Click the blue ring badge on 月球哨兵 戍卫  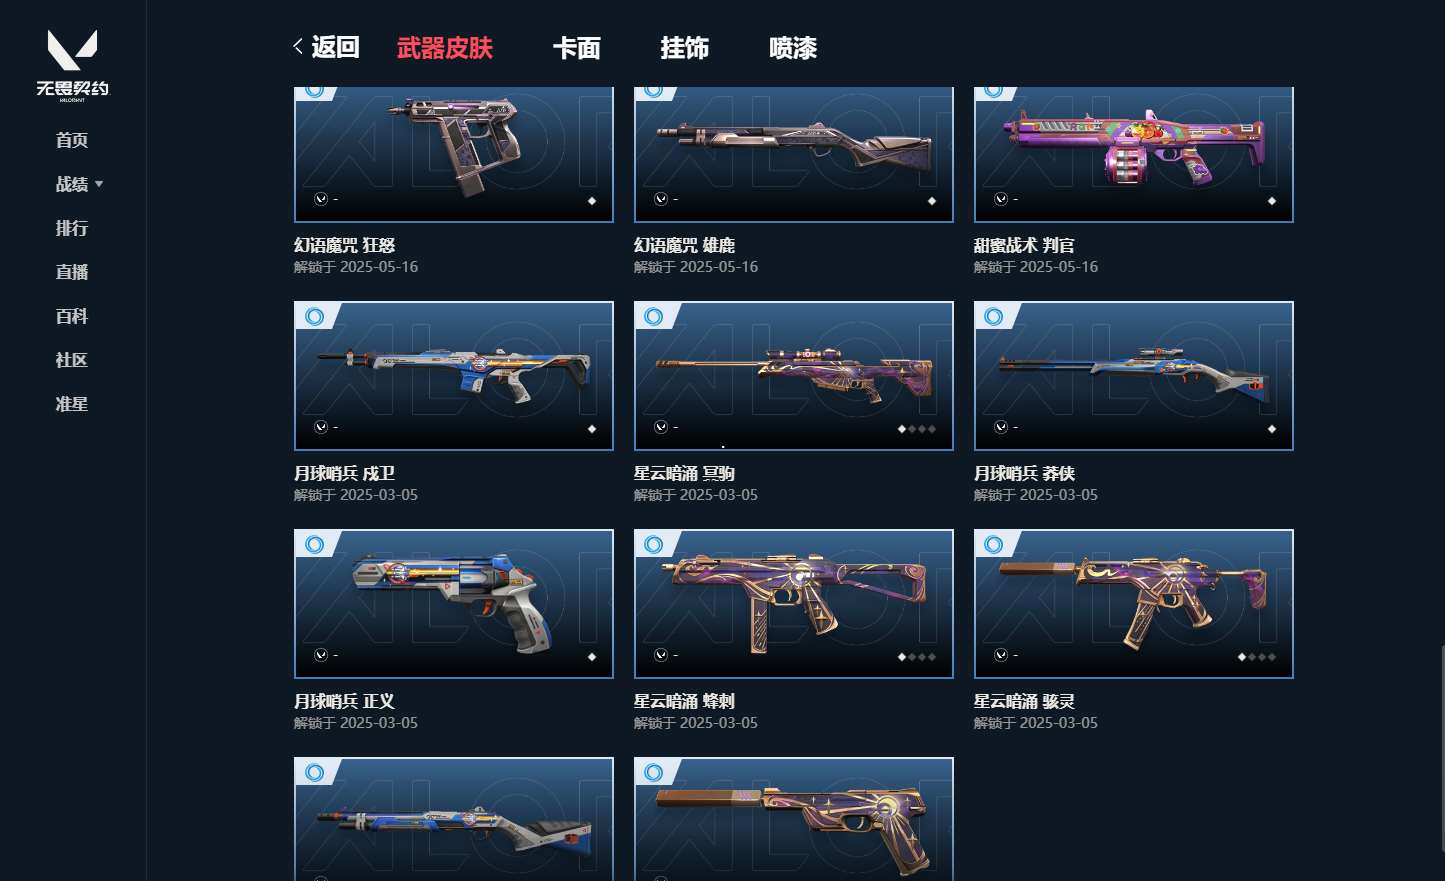pos(314,317)
